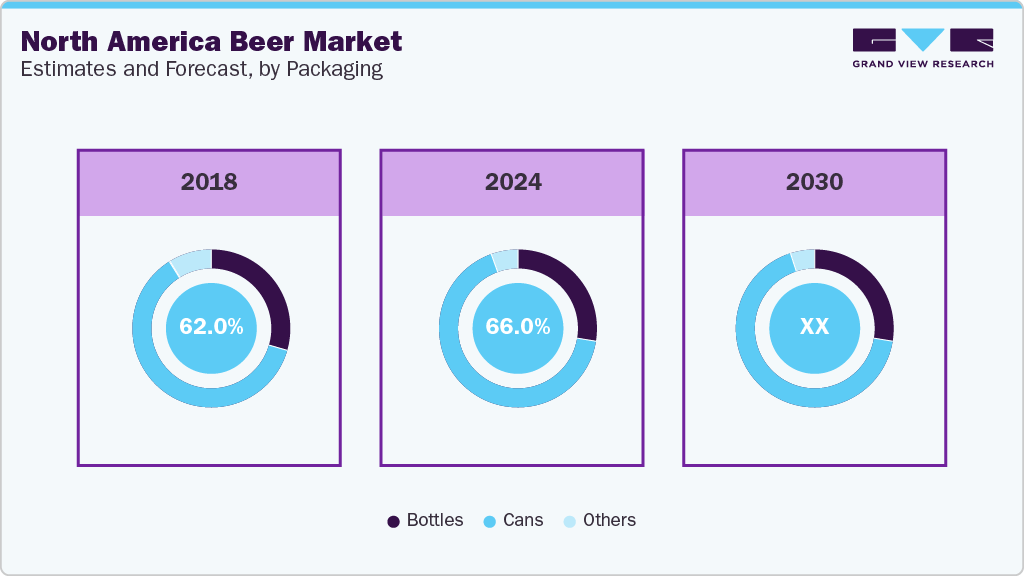The image size is (1024, 576).
Task: Click the 2030 panel header
Action: pos(814,182)
